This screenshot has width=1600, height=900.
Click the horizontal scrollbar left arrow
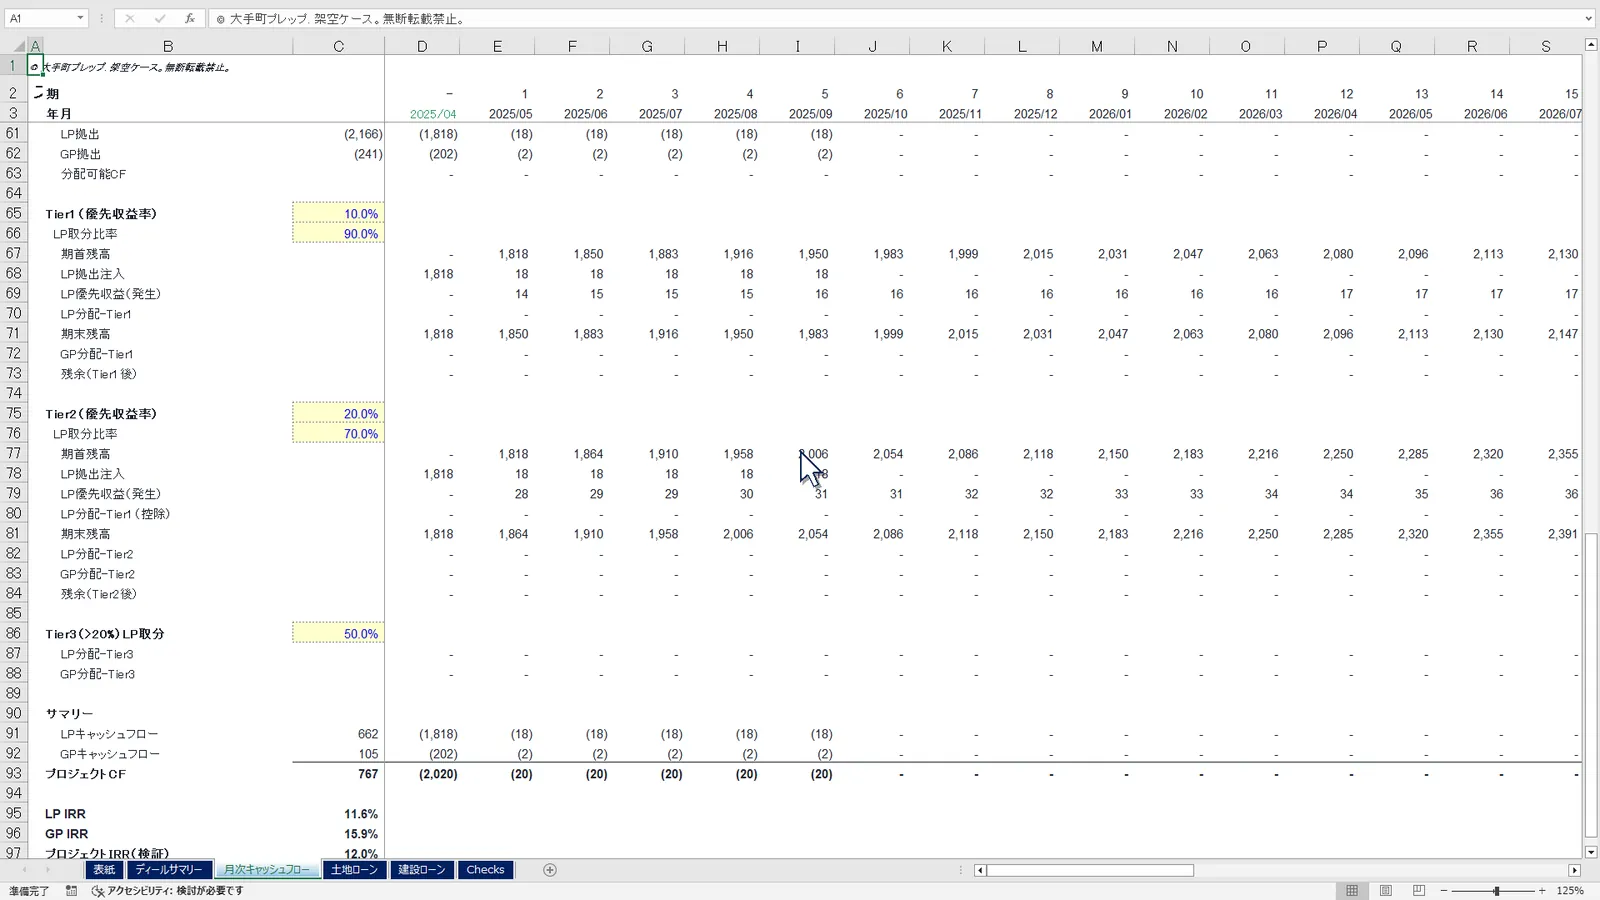tap(980, 870)
